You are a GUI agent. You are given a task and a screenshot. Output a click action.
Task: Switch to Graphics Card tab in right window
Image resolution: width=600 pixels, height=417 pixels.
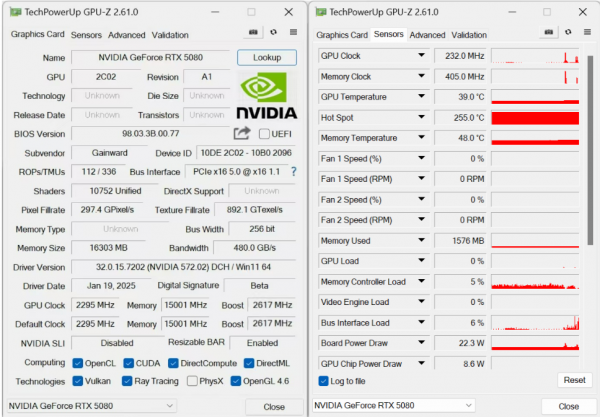click(x=342, y=35)
